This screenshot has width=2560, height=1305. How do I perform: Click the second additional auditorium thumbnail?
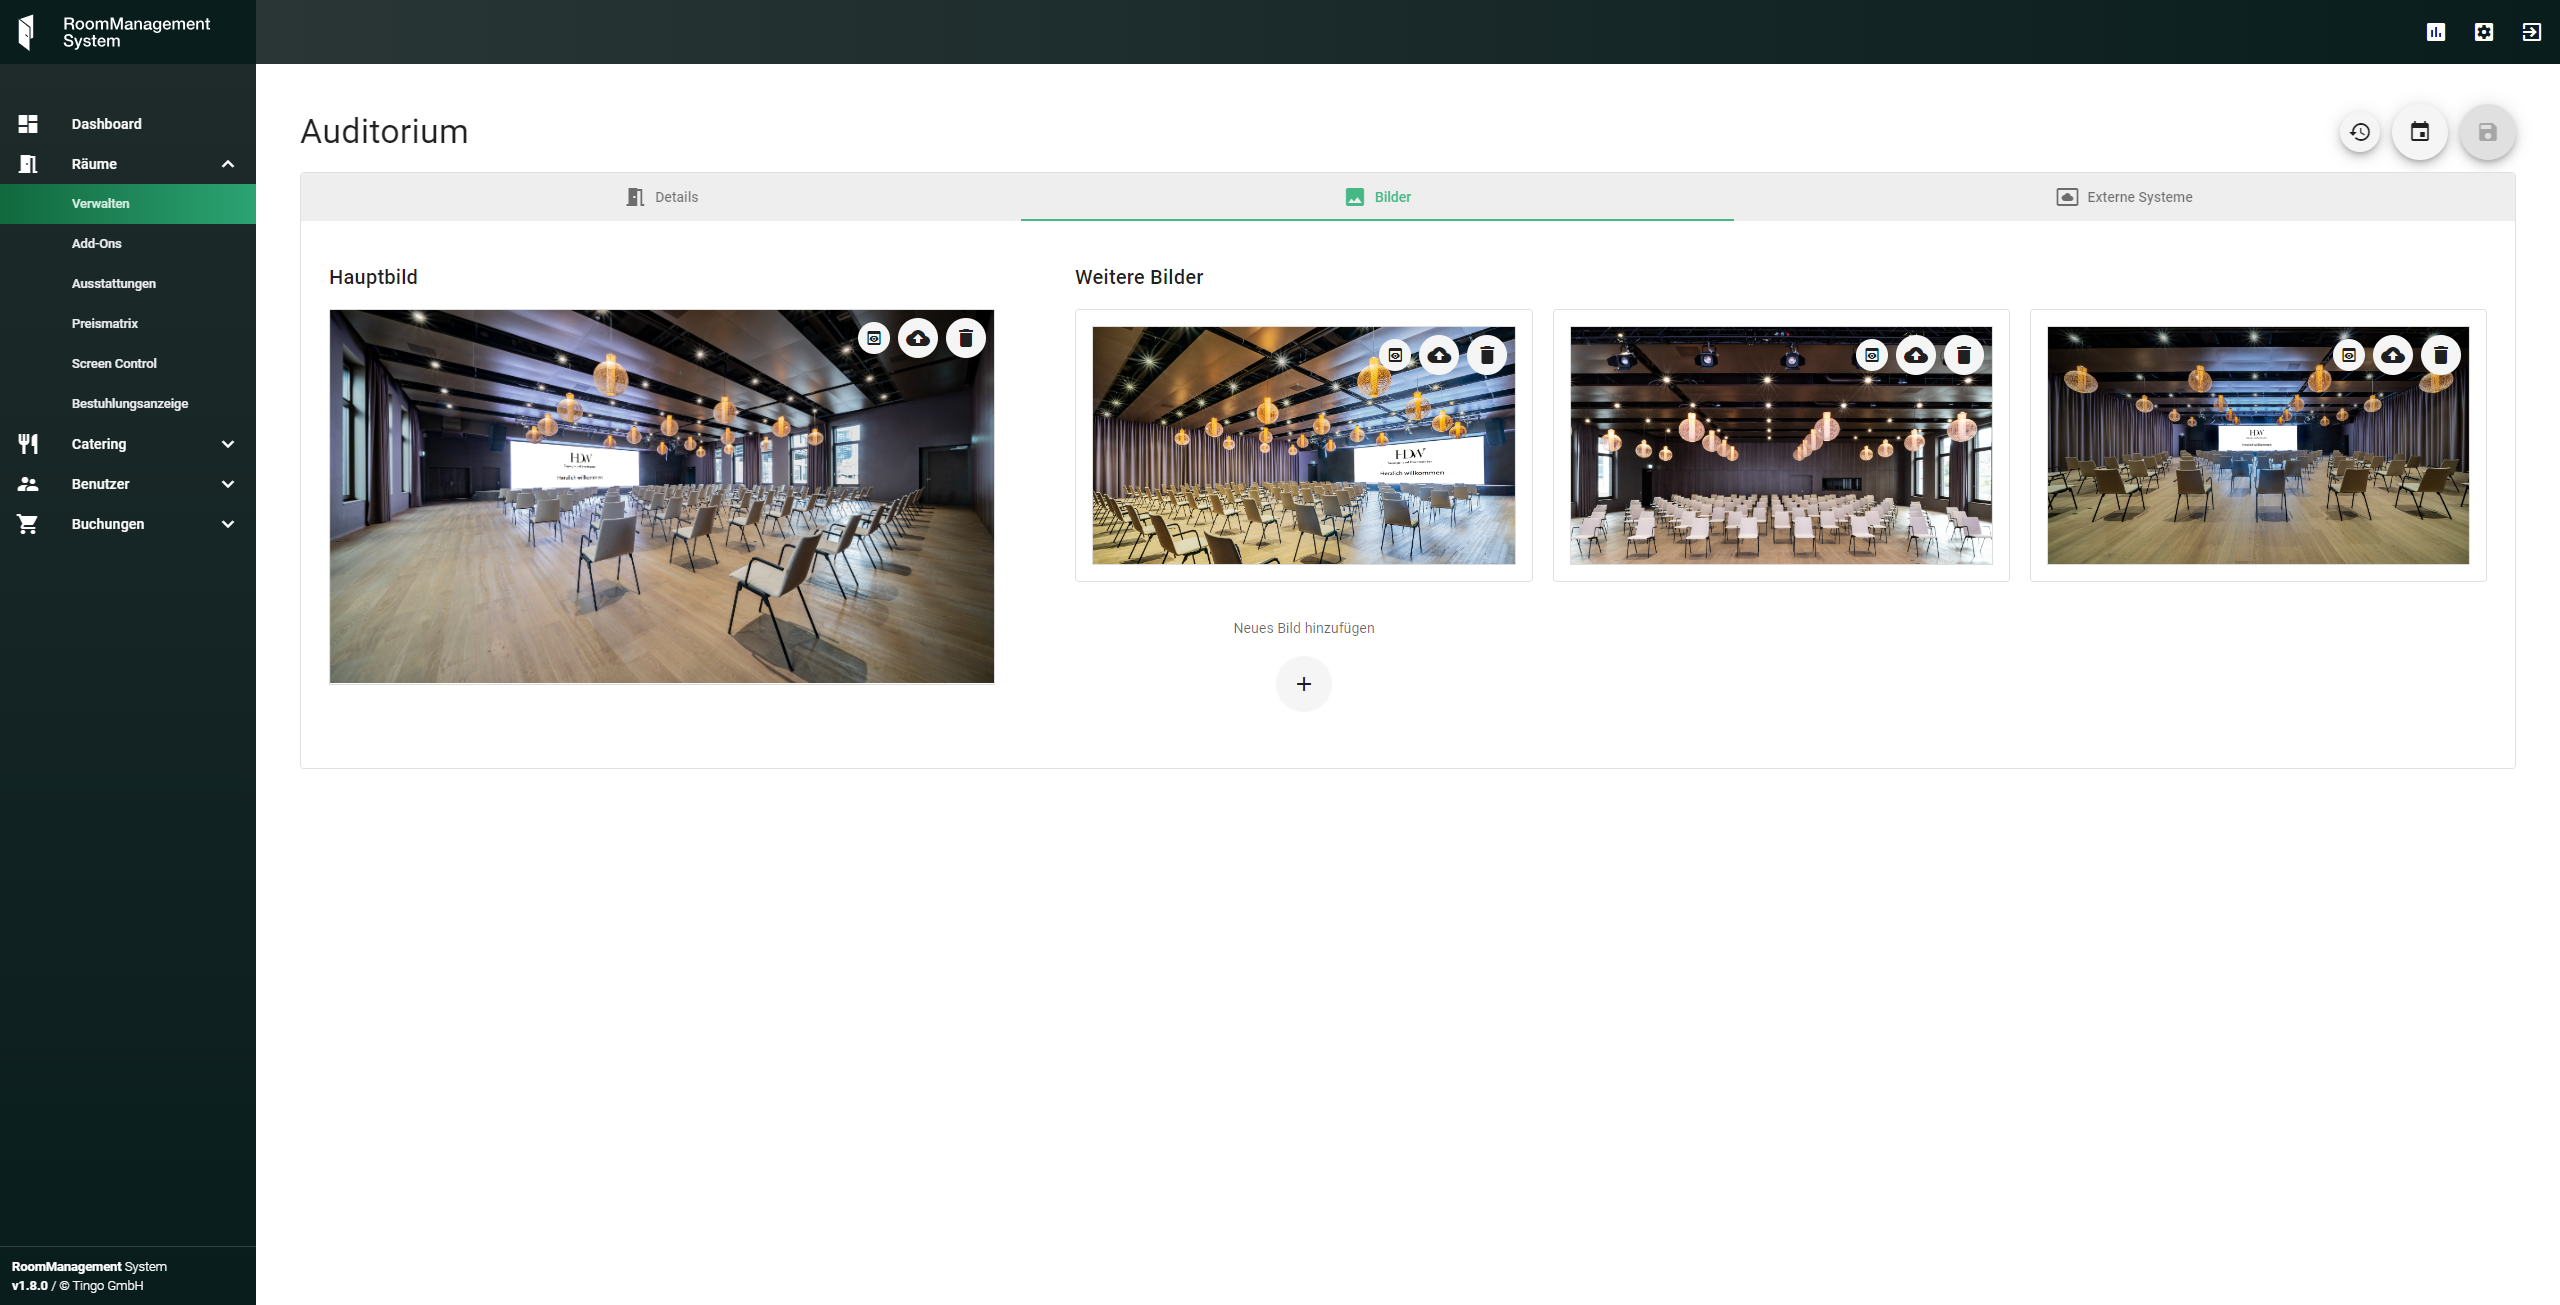click(1780, 470)
